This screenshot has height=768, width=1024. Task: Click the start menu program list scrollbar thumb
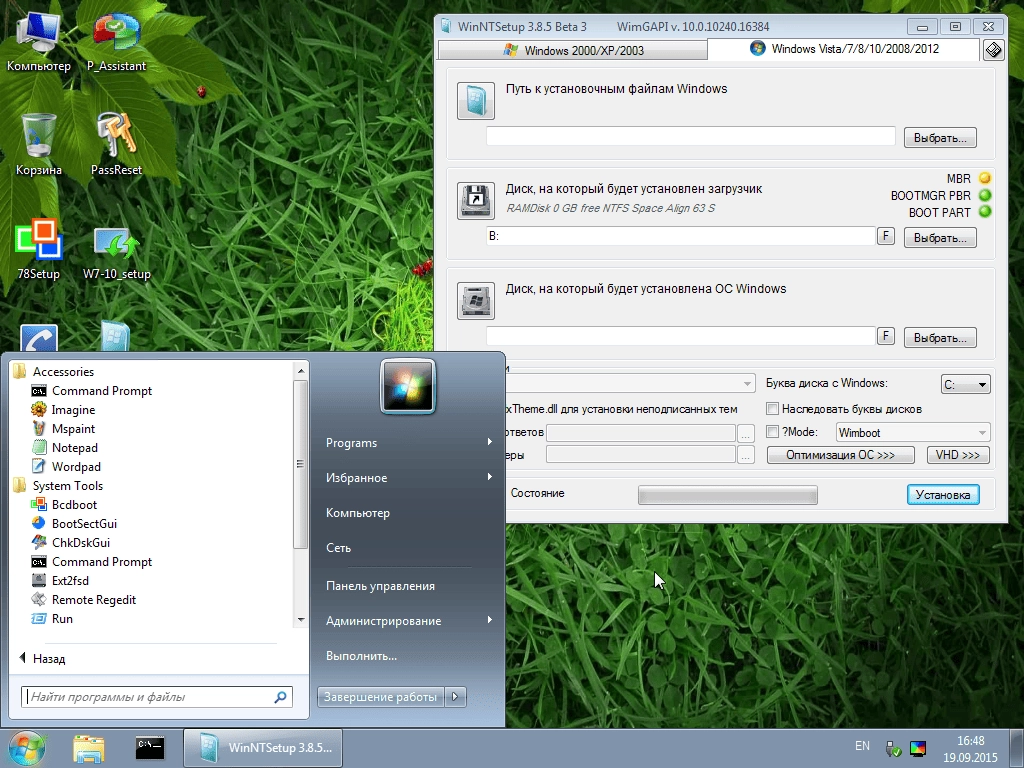coord(300,464)
